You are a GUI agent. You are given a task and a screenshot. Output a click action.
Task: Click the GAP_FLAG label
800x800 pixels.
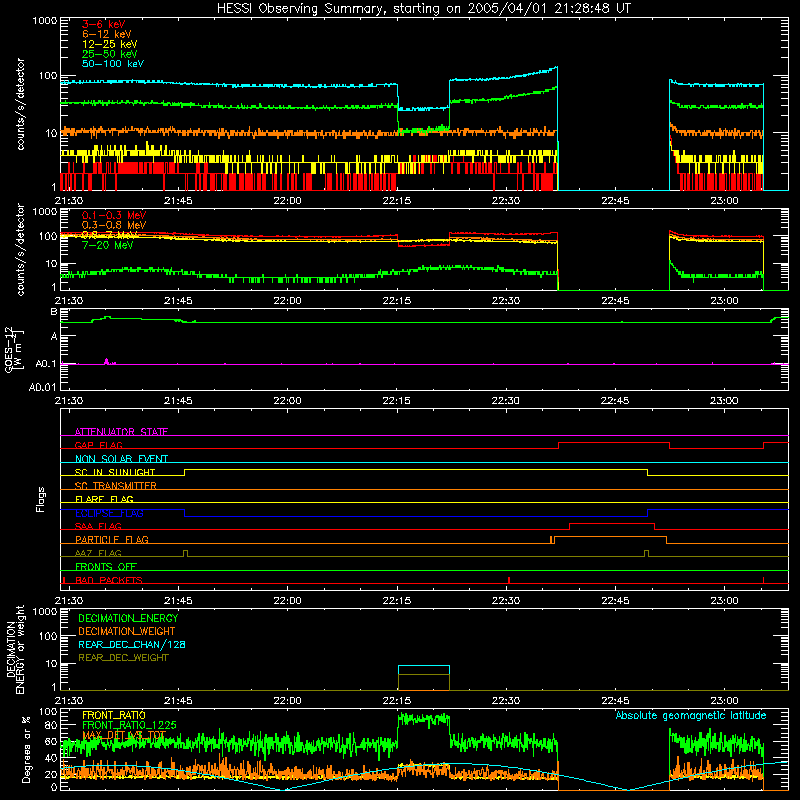coord(98,445)
